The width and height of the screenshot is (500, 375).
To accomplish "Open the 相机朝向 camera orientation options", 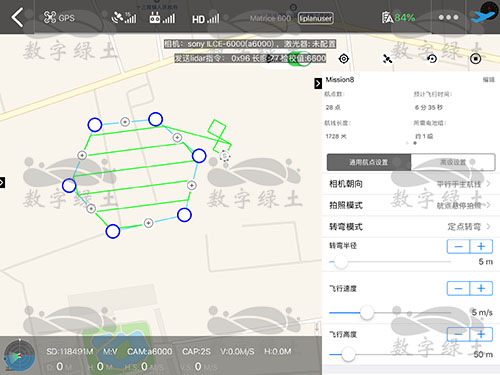I will (x=411, y=184).
